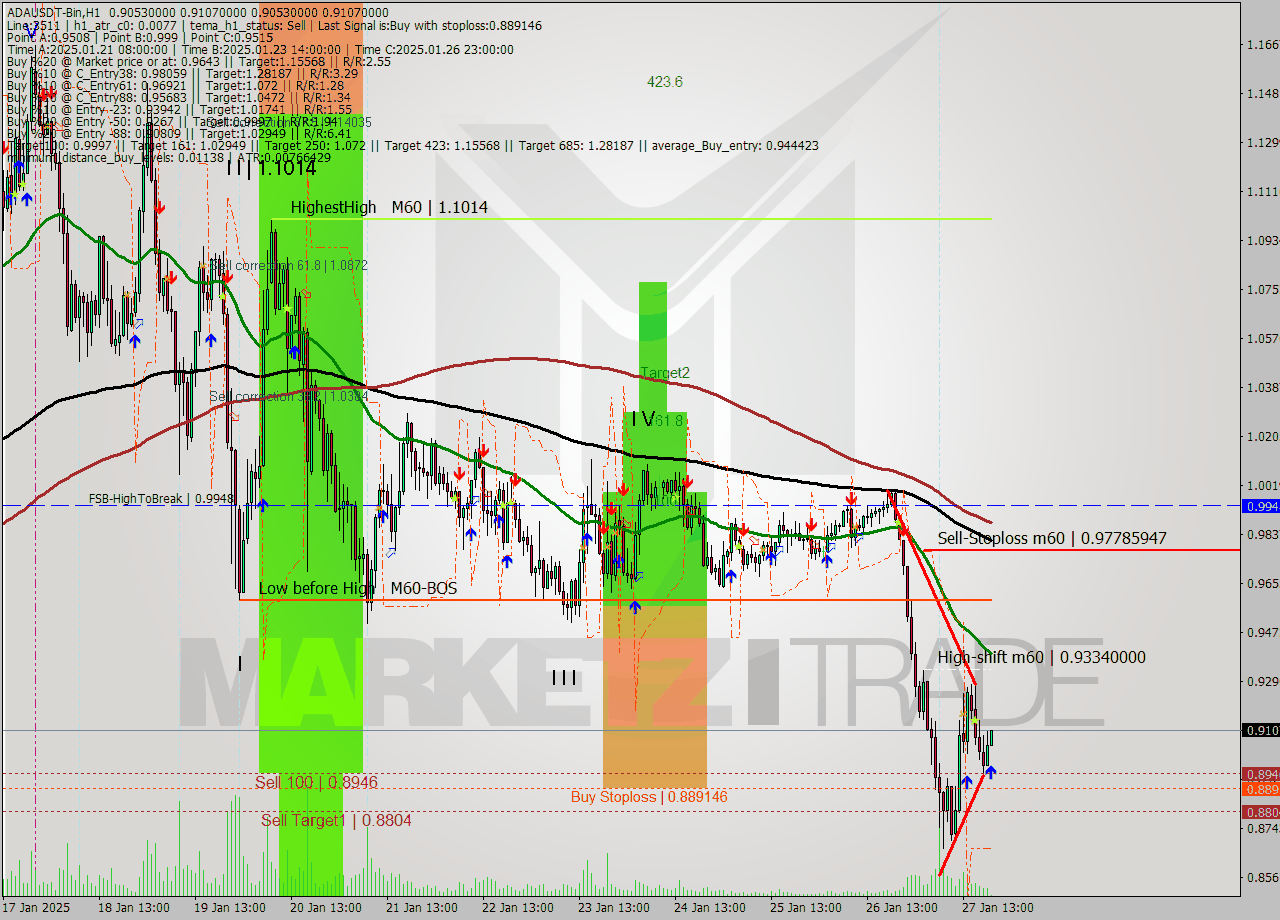This screenshot has height=920, width=1280.
Task: Click the '20 Jan 13:00' time label
Action: click(x=325, y=908)
